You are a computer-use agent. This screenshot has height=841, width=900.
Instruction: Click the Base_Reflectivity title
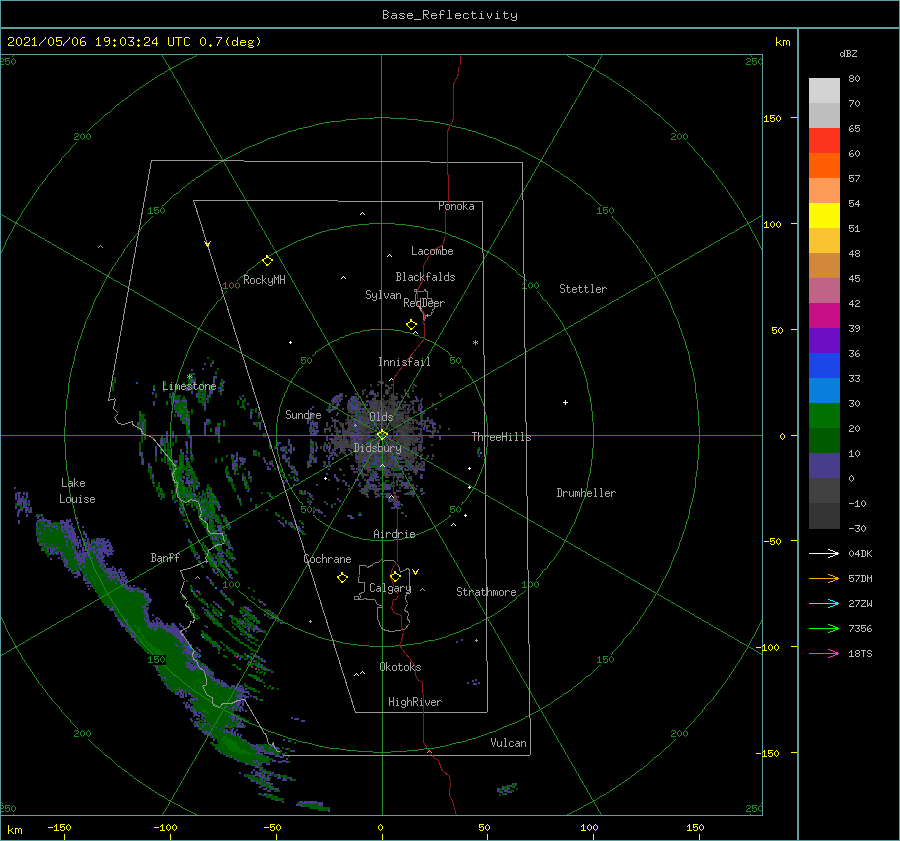pyautogui.click(x=450, y=15)
